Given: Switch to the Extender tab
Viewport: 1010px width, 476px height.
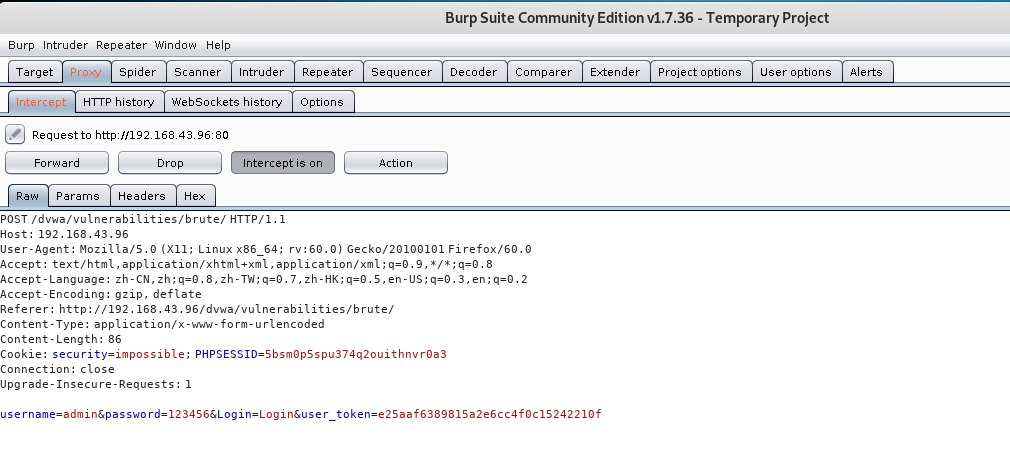Looking at the screenshot, I should pyautogui.click(x=615, y=72).
